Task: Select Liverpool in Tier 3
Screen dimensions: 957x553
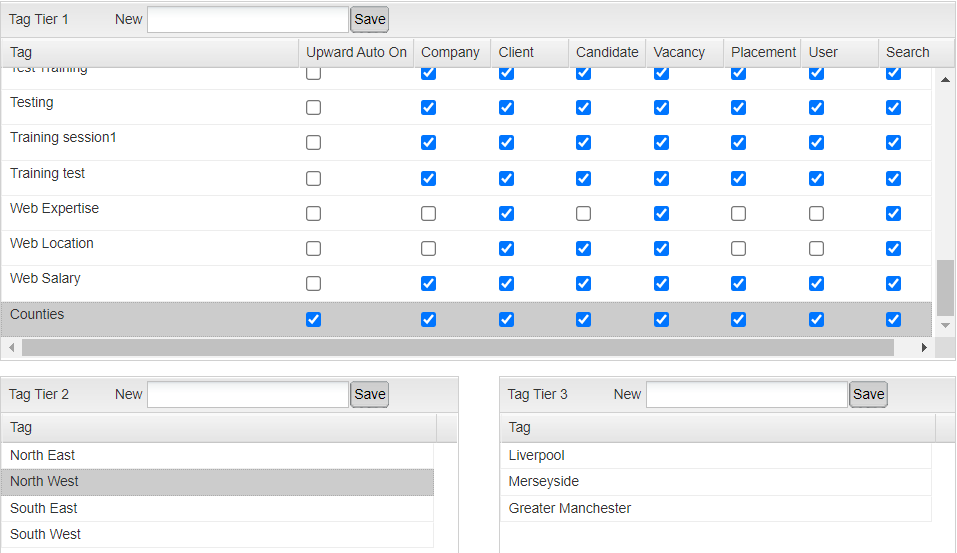Action: (x=716, y=455)
